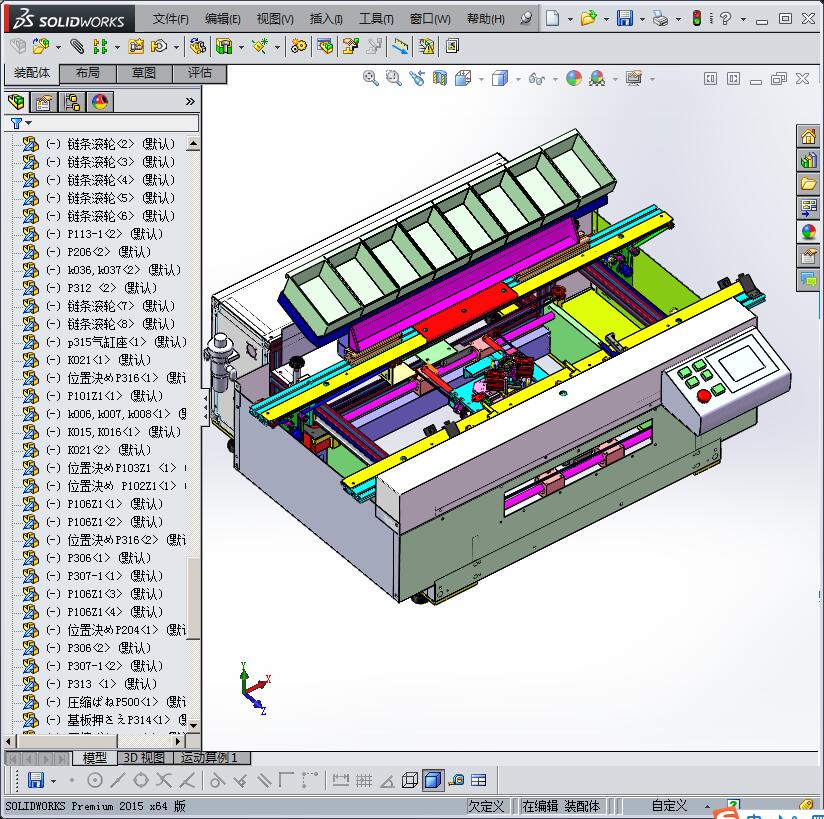Open the DisplayManager color wheel tab
Image resolution: width=824 pixels, height=819 pixels.
tap(99, 102)
